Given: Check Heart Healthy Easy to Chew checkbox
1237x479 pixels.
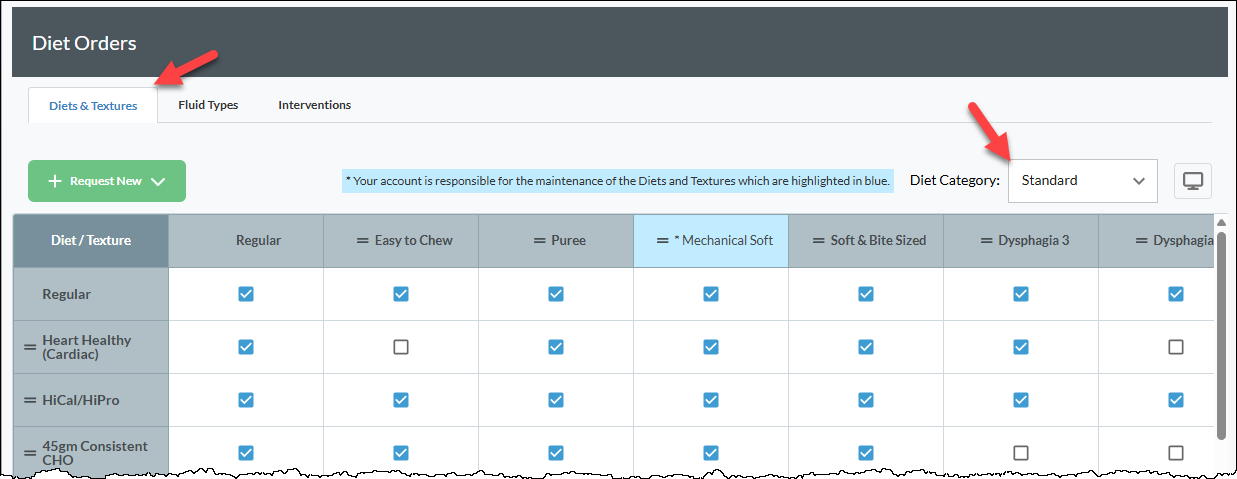Looking at the screenshot, I should [401, 347].
